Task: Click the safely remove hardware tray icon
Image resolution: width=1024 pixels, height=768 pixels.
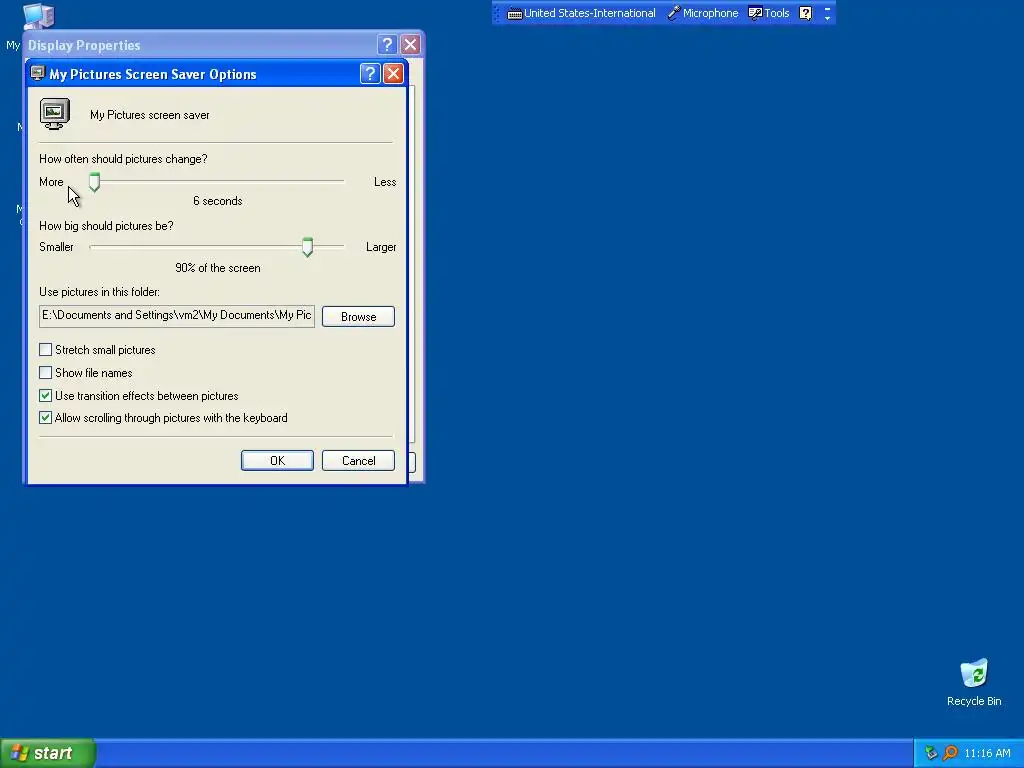Action: (x=931, y=753)
